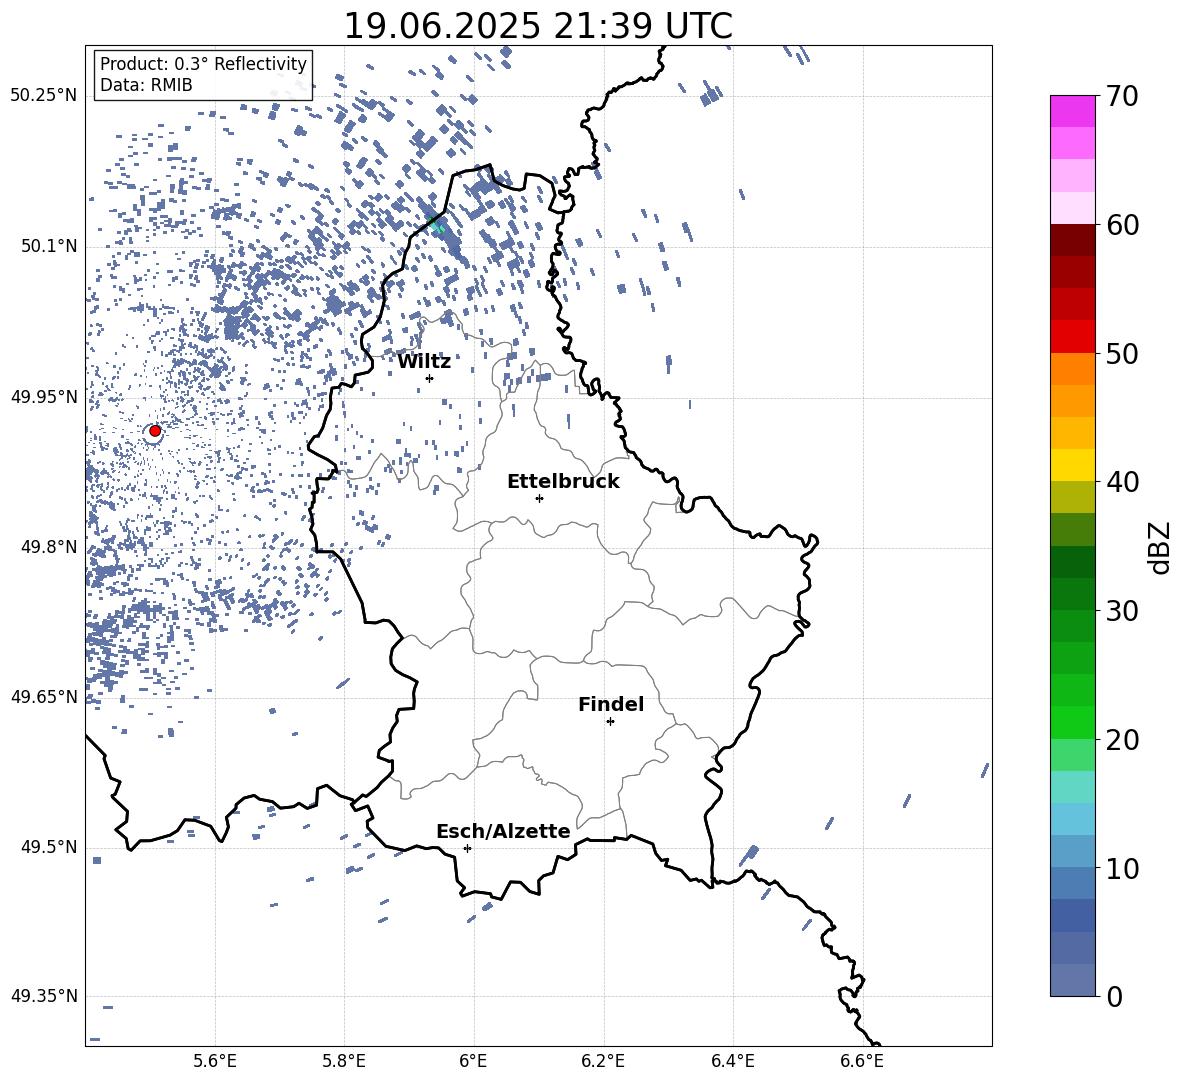Click the Wiltz city label
Screen dimensions: 1184x1081
(424, 362)
